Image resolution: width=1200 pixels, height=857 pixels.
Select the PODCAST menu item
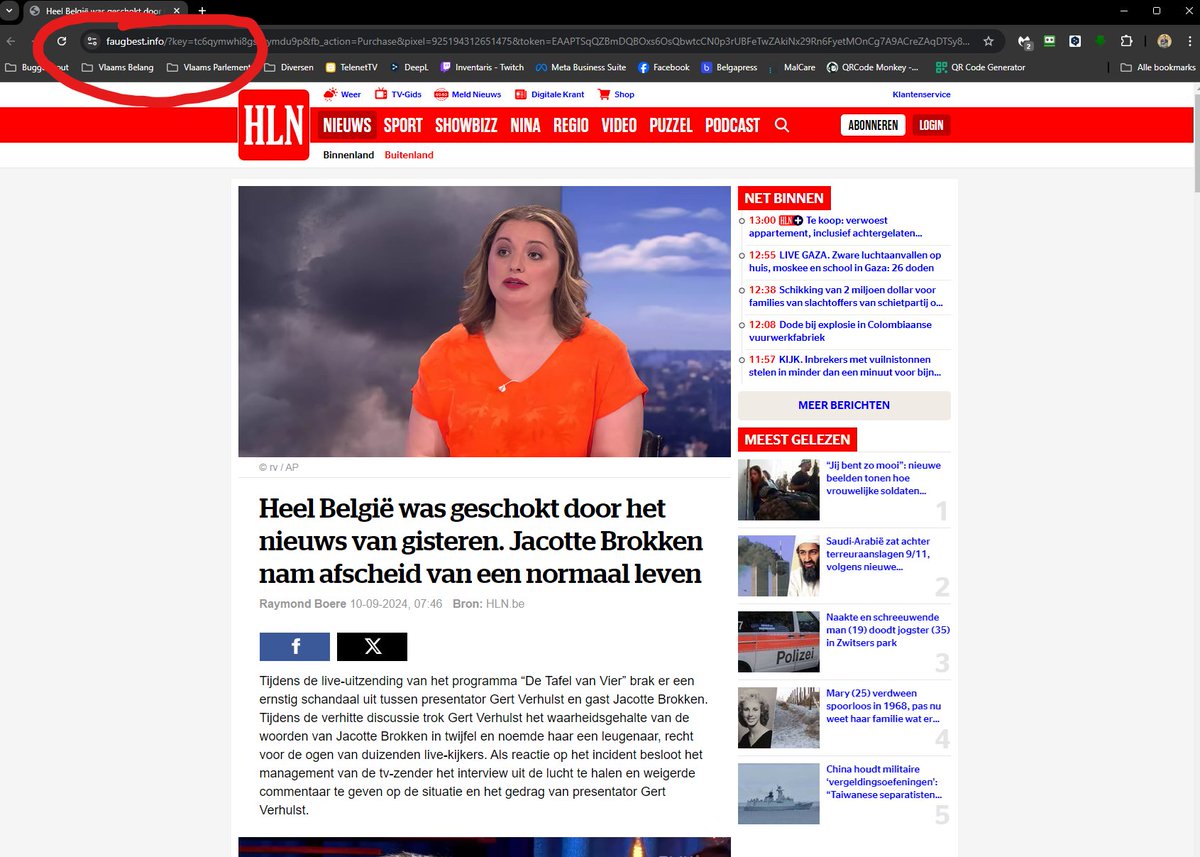tap(732, 125)
